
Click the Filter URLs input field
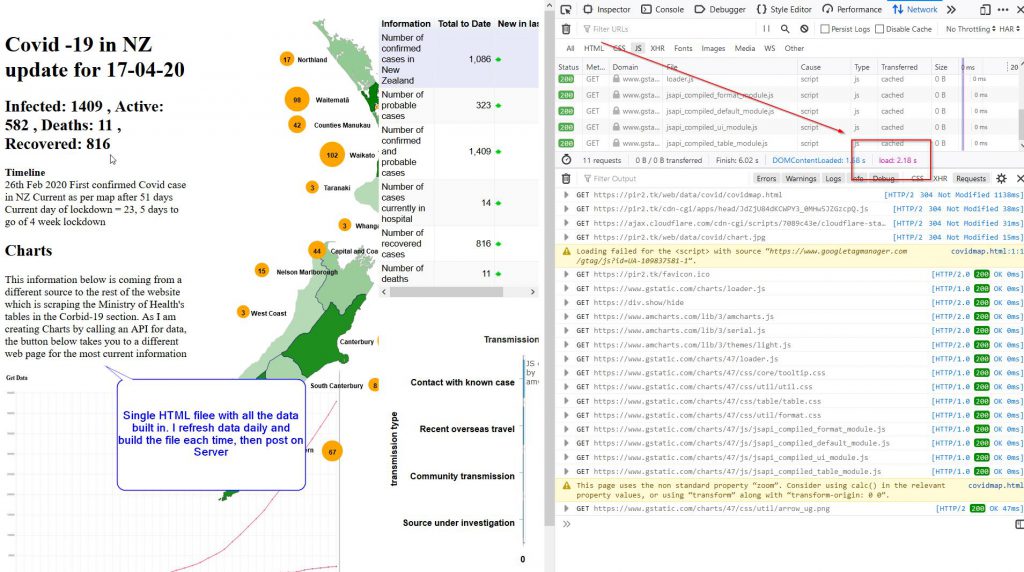pos(660,29)
